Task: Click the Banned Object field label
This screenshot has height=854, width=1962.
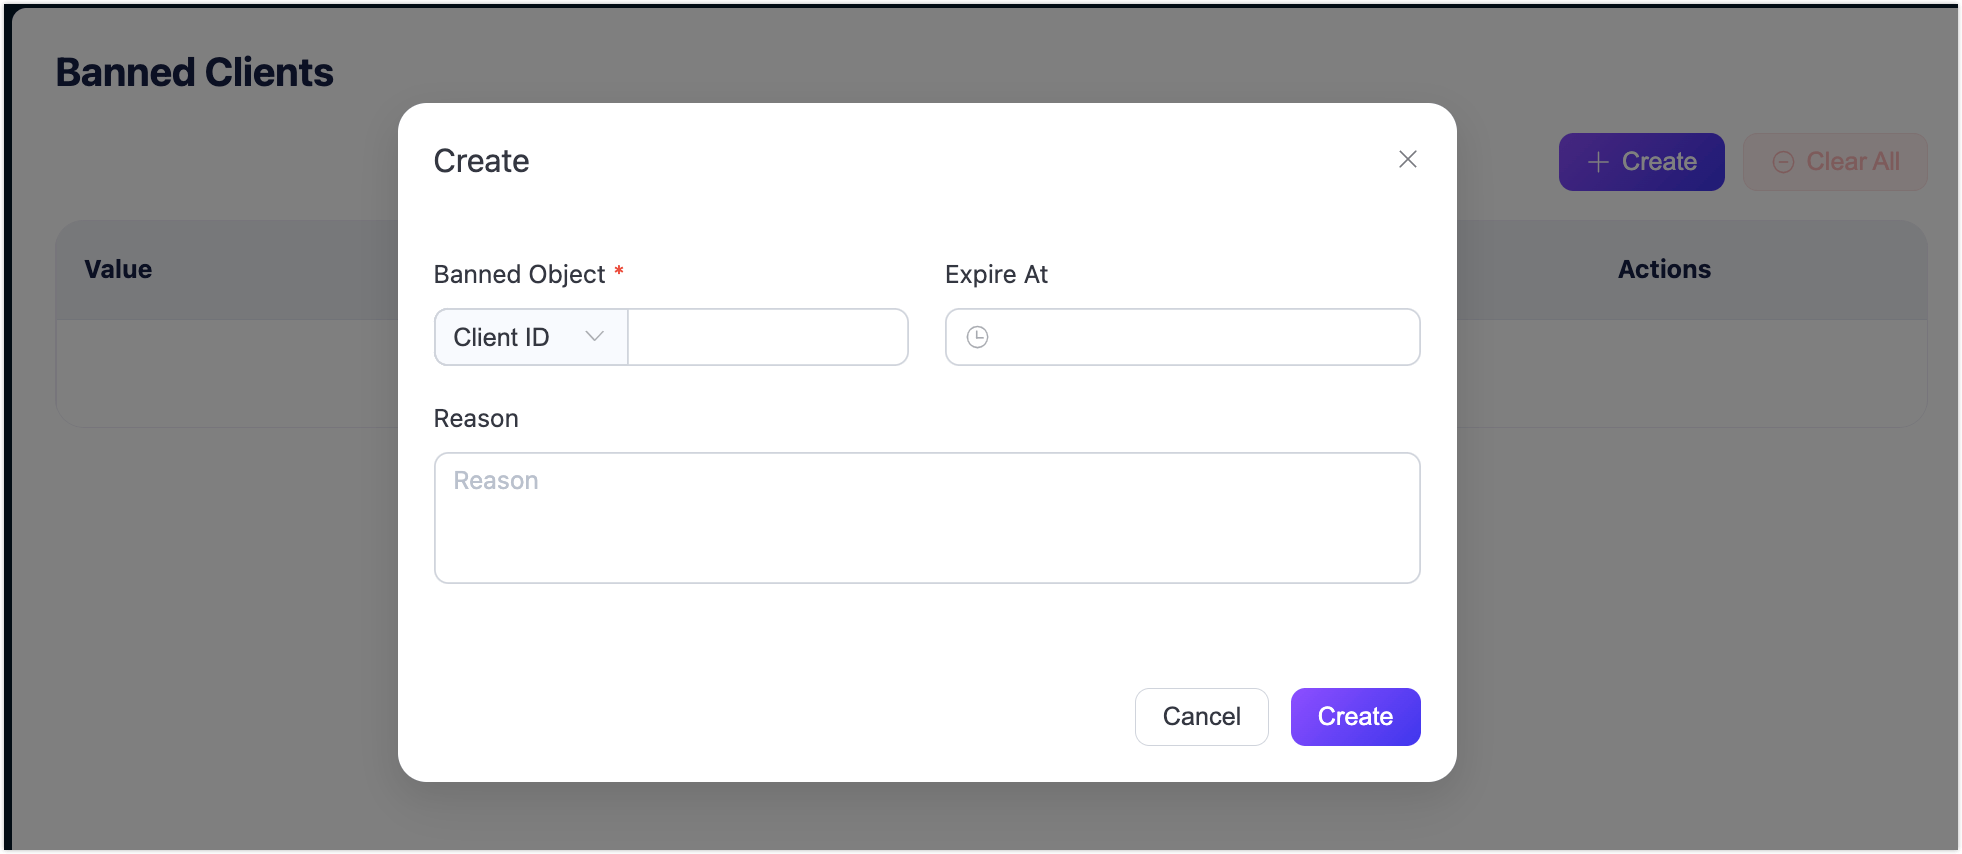Action: (x=519, y=274)
